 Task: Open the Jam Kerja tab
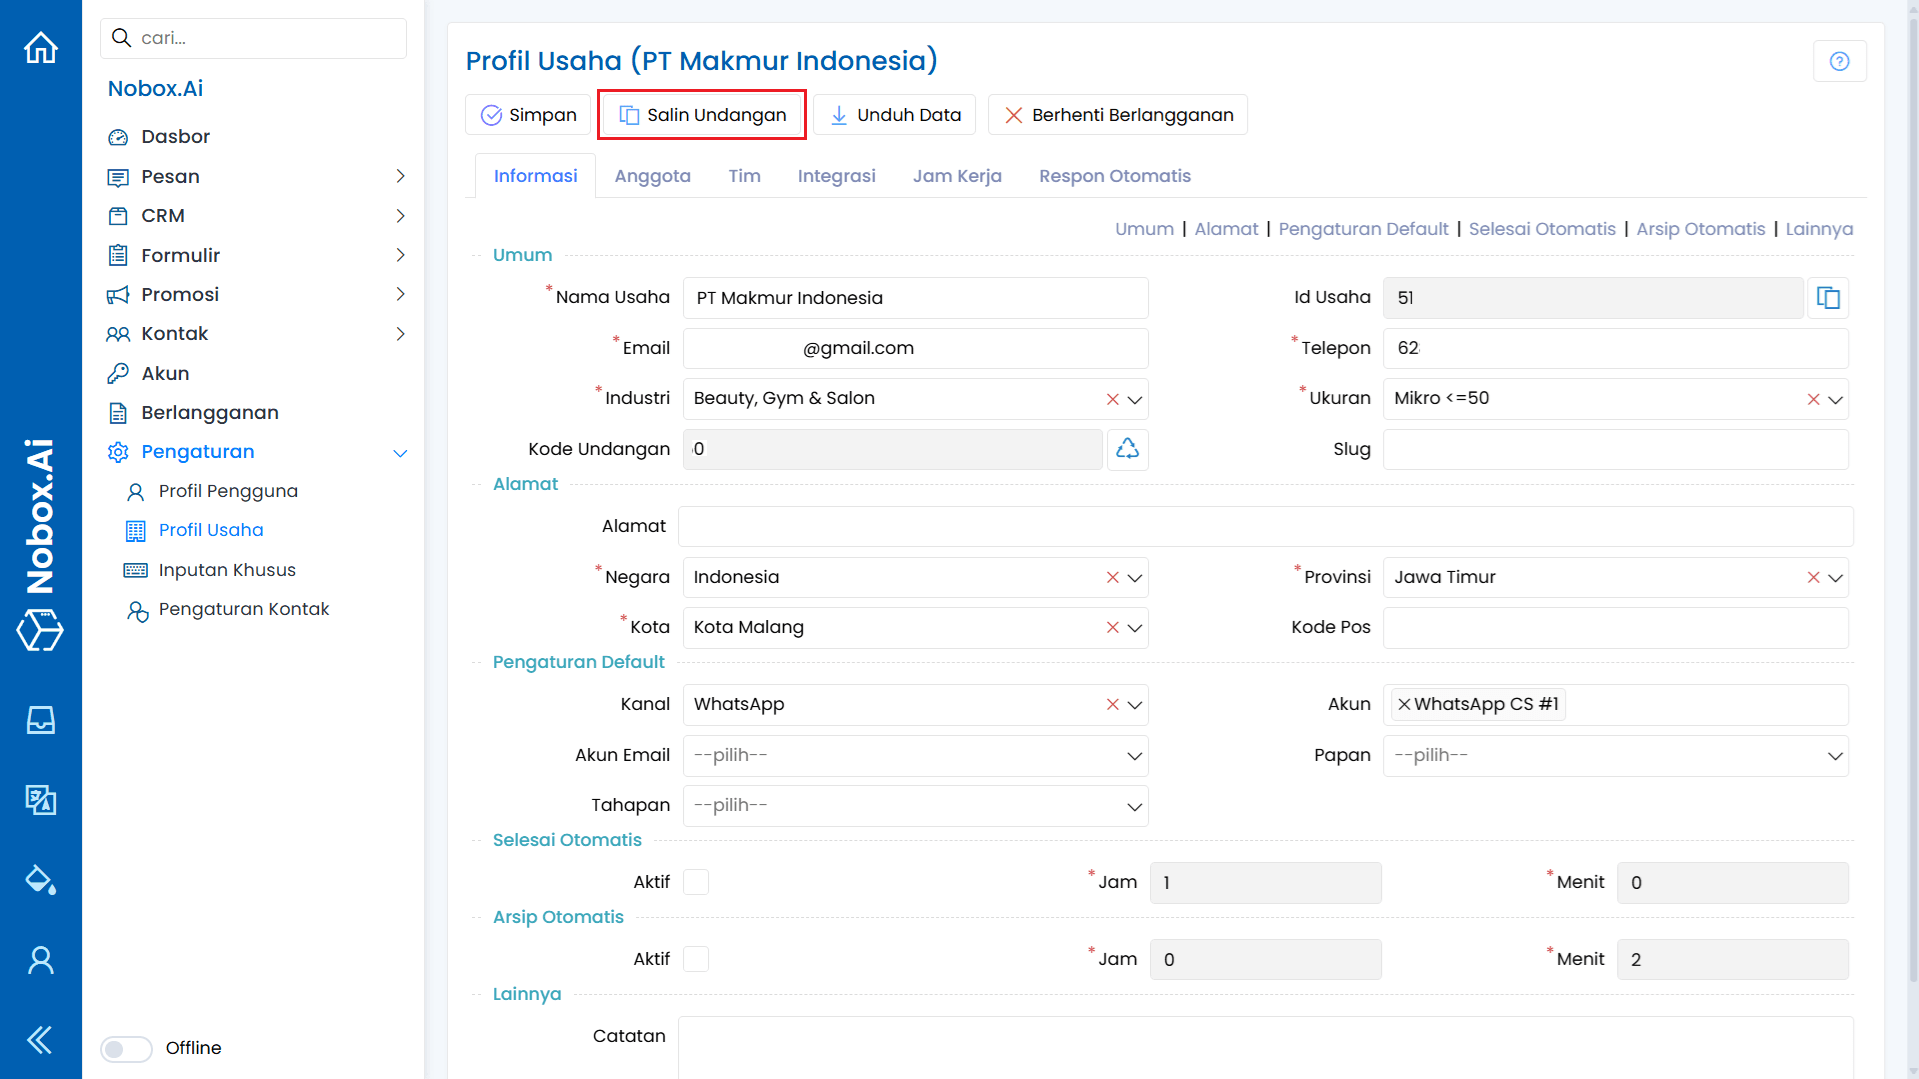pos(957,176)
